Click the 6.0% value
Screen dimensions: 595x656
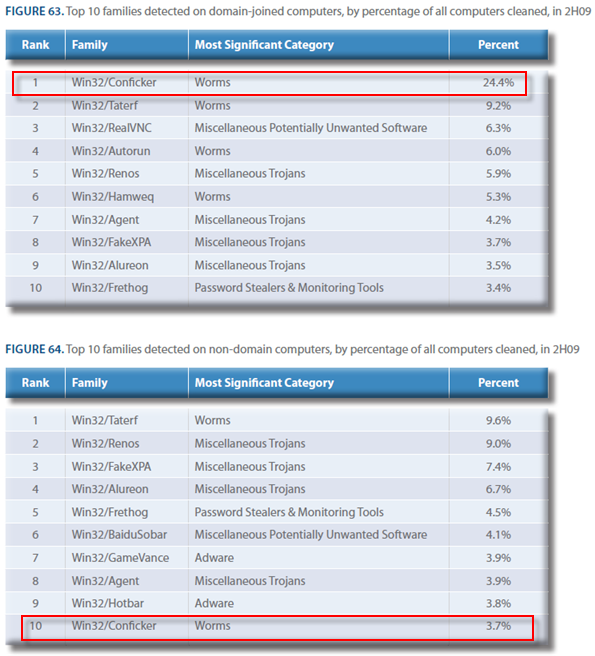(x=498, y=151)
